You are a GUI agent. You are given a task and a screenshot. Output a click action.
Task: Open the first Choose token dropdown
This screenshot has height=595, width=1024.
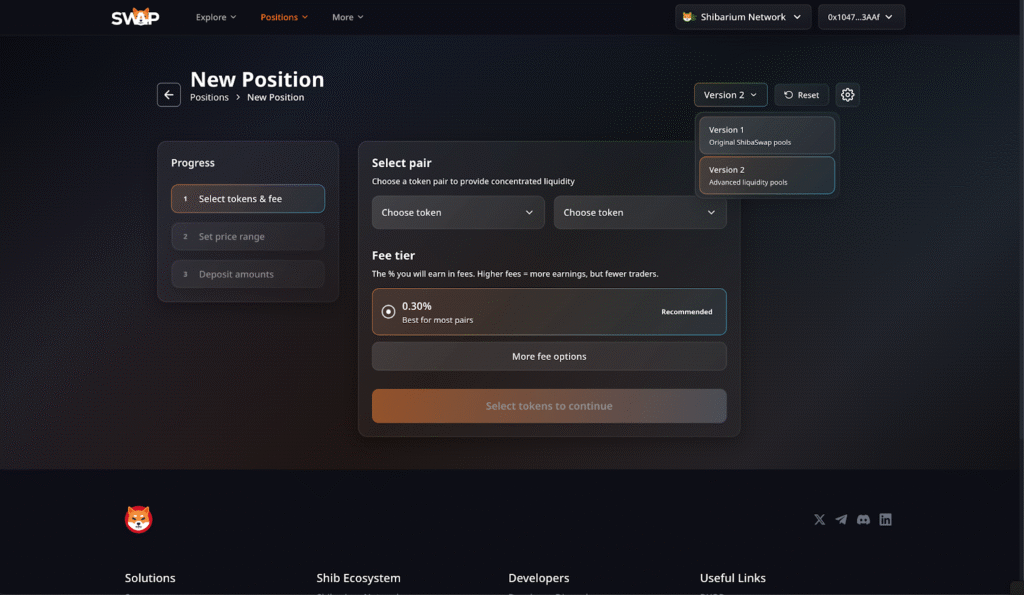[x=458, y=212]
